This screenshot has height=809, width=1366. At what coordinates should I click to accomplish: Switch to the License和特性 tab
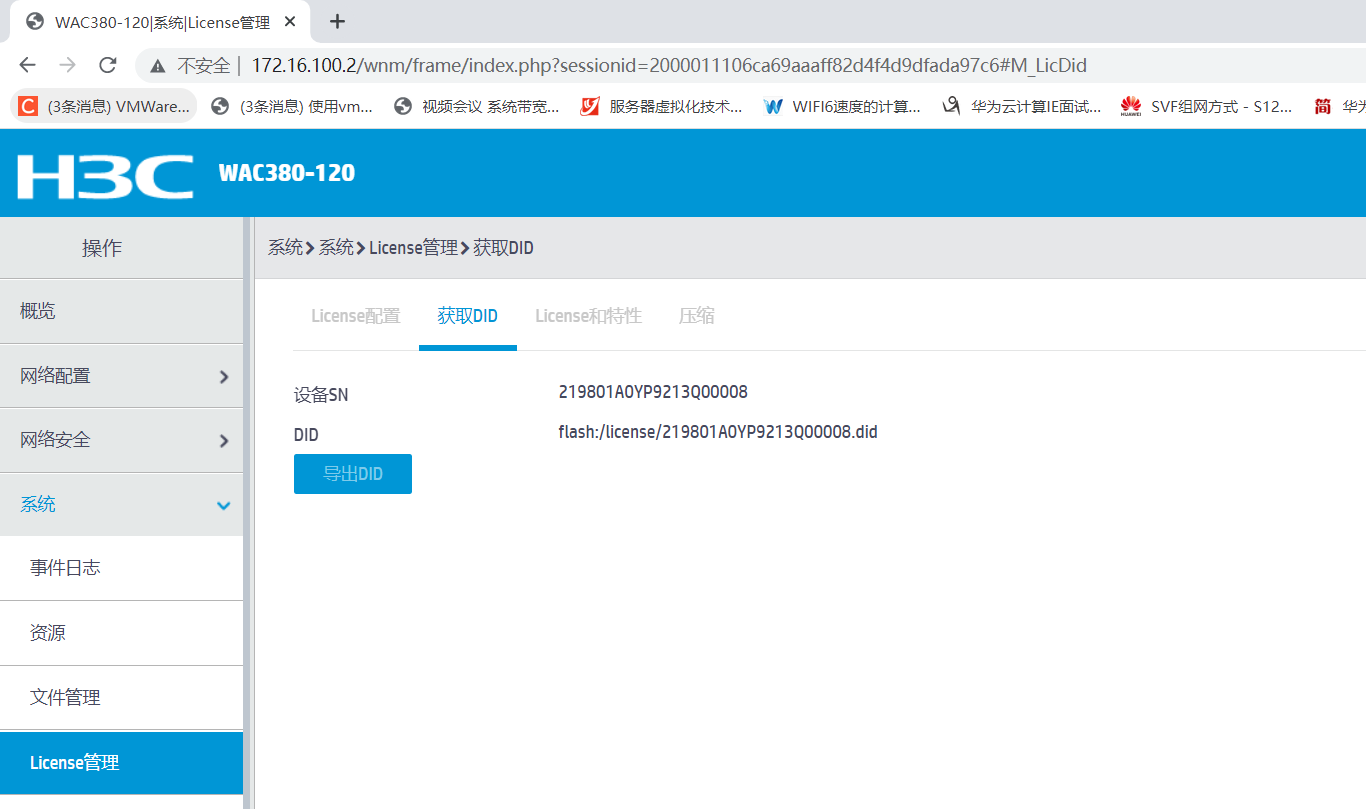coord(588,316)
